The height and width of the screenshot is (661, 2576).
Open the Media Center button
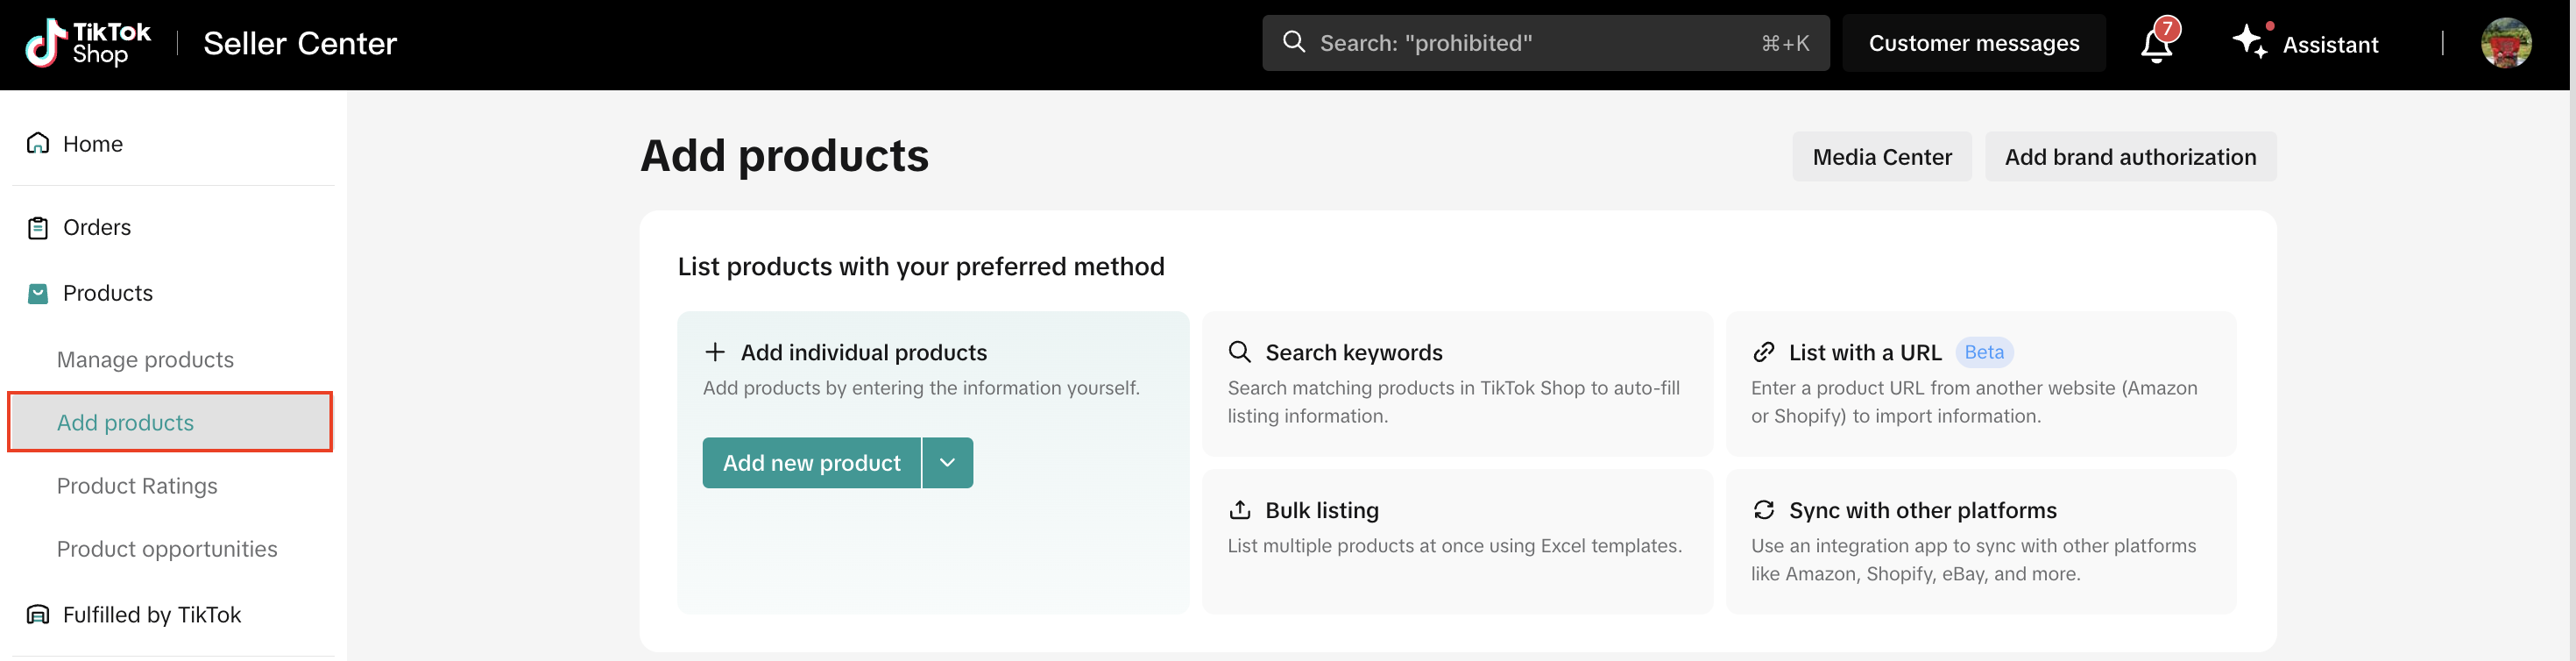pyautogui.click(x=1881, y=157)
